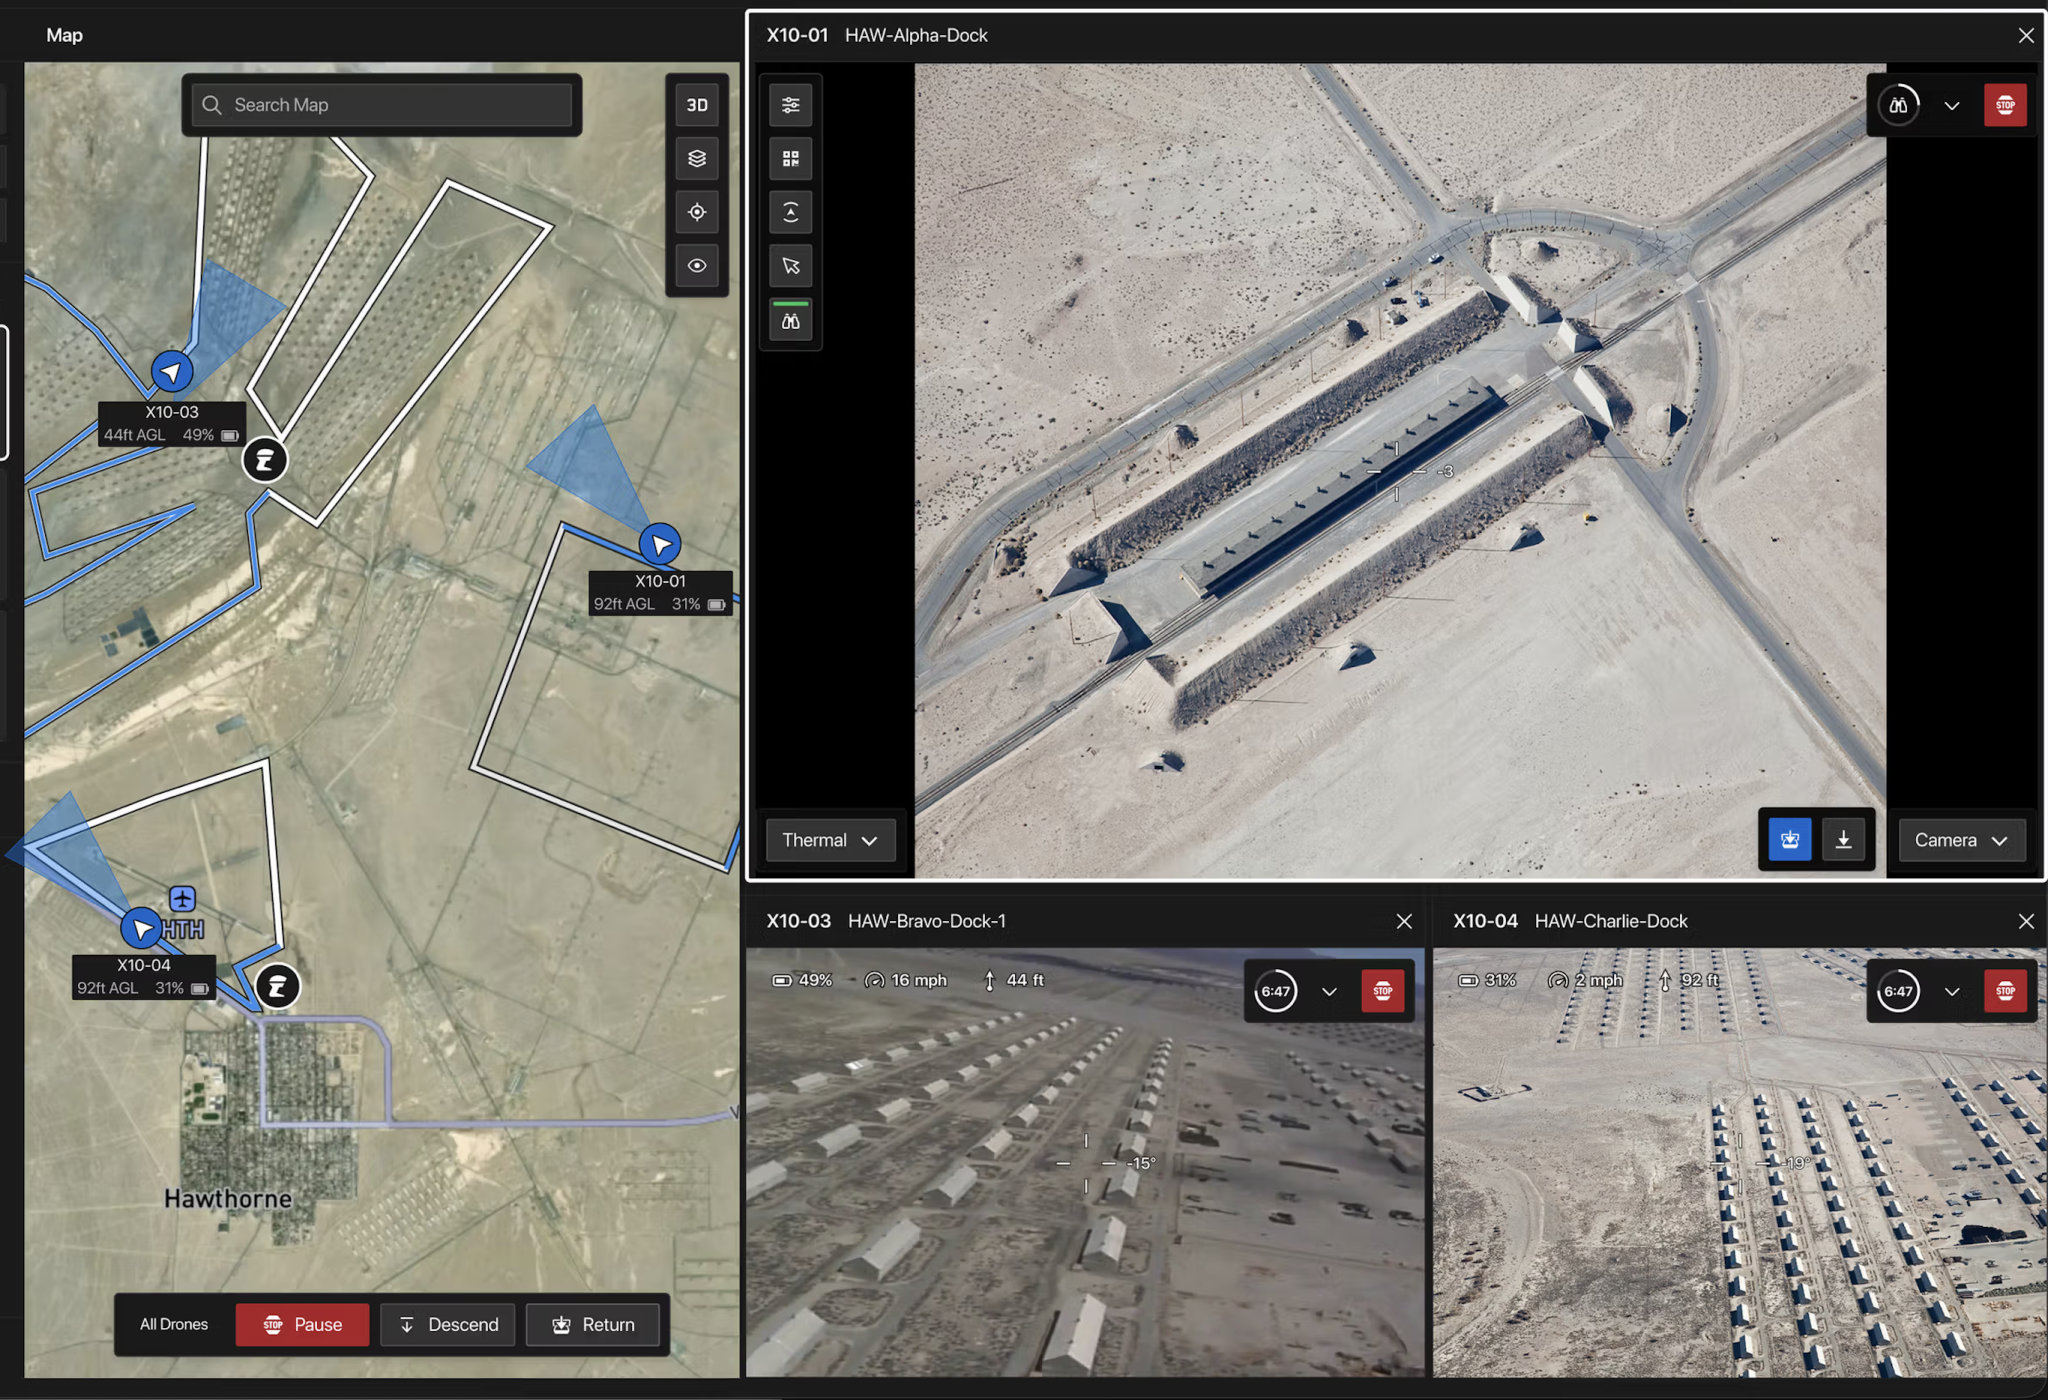Select the cursor pointer tool in X10-01 panel
2048x1400 pixels.
[791, 266]
